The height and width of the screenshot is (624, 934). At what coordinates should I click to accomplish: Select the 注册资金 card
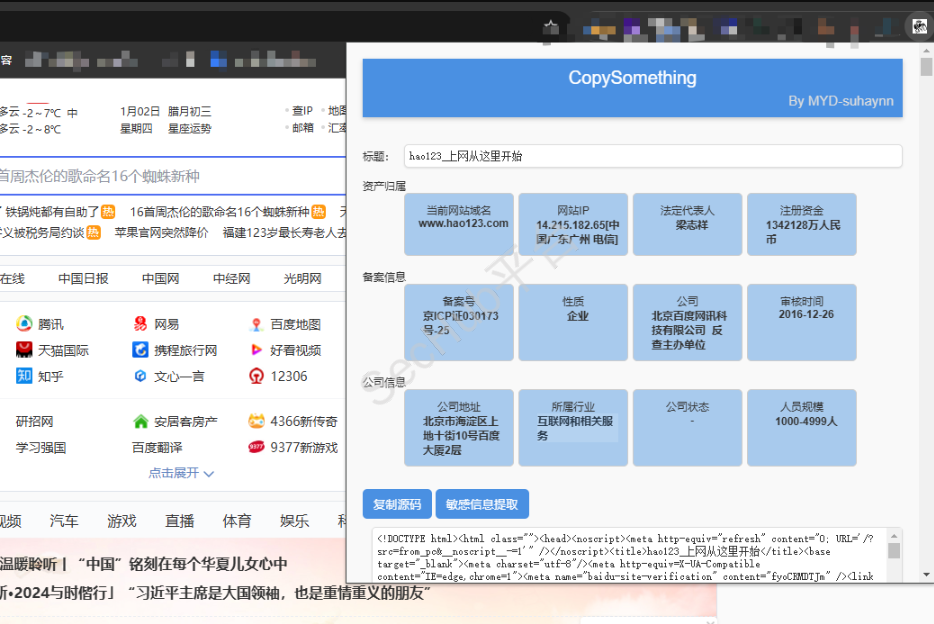[x=802, y=224]
